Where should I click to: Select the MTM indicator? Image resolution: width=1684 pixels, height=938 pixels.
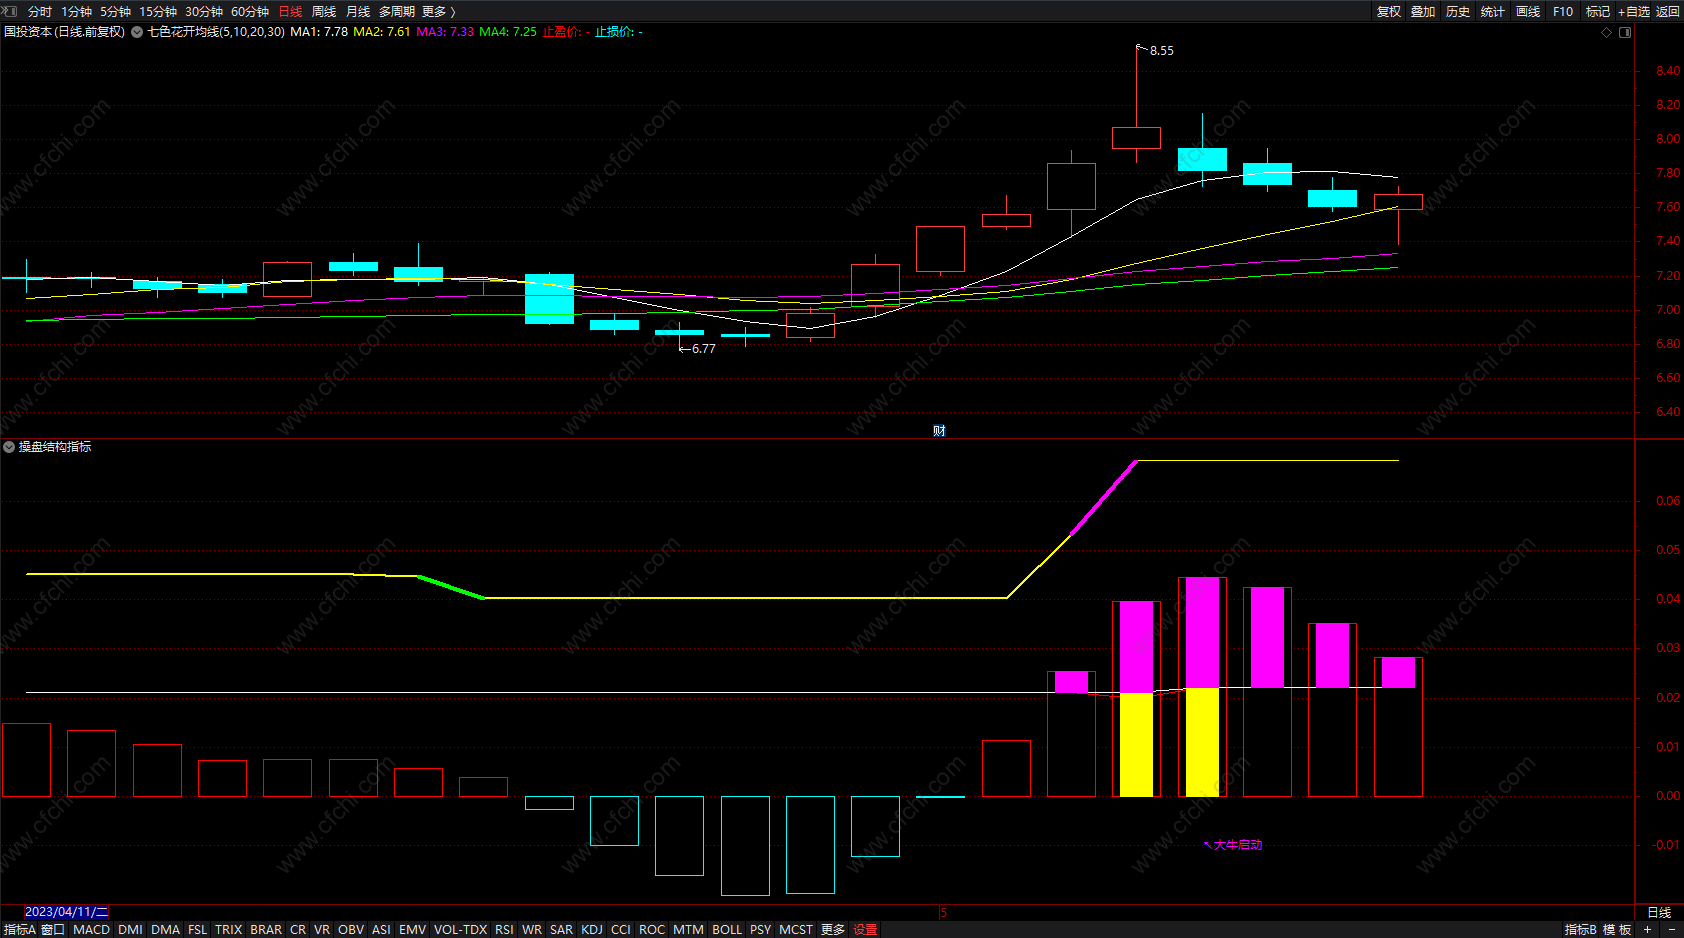(x=688, y=929)
